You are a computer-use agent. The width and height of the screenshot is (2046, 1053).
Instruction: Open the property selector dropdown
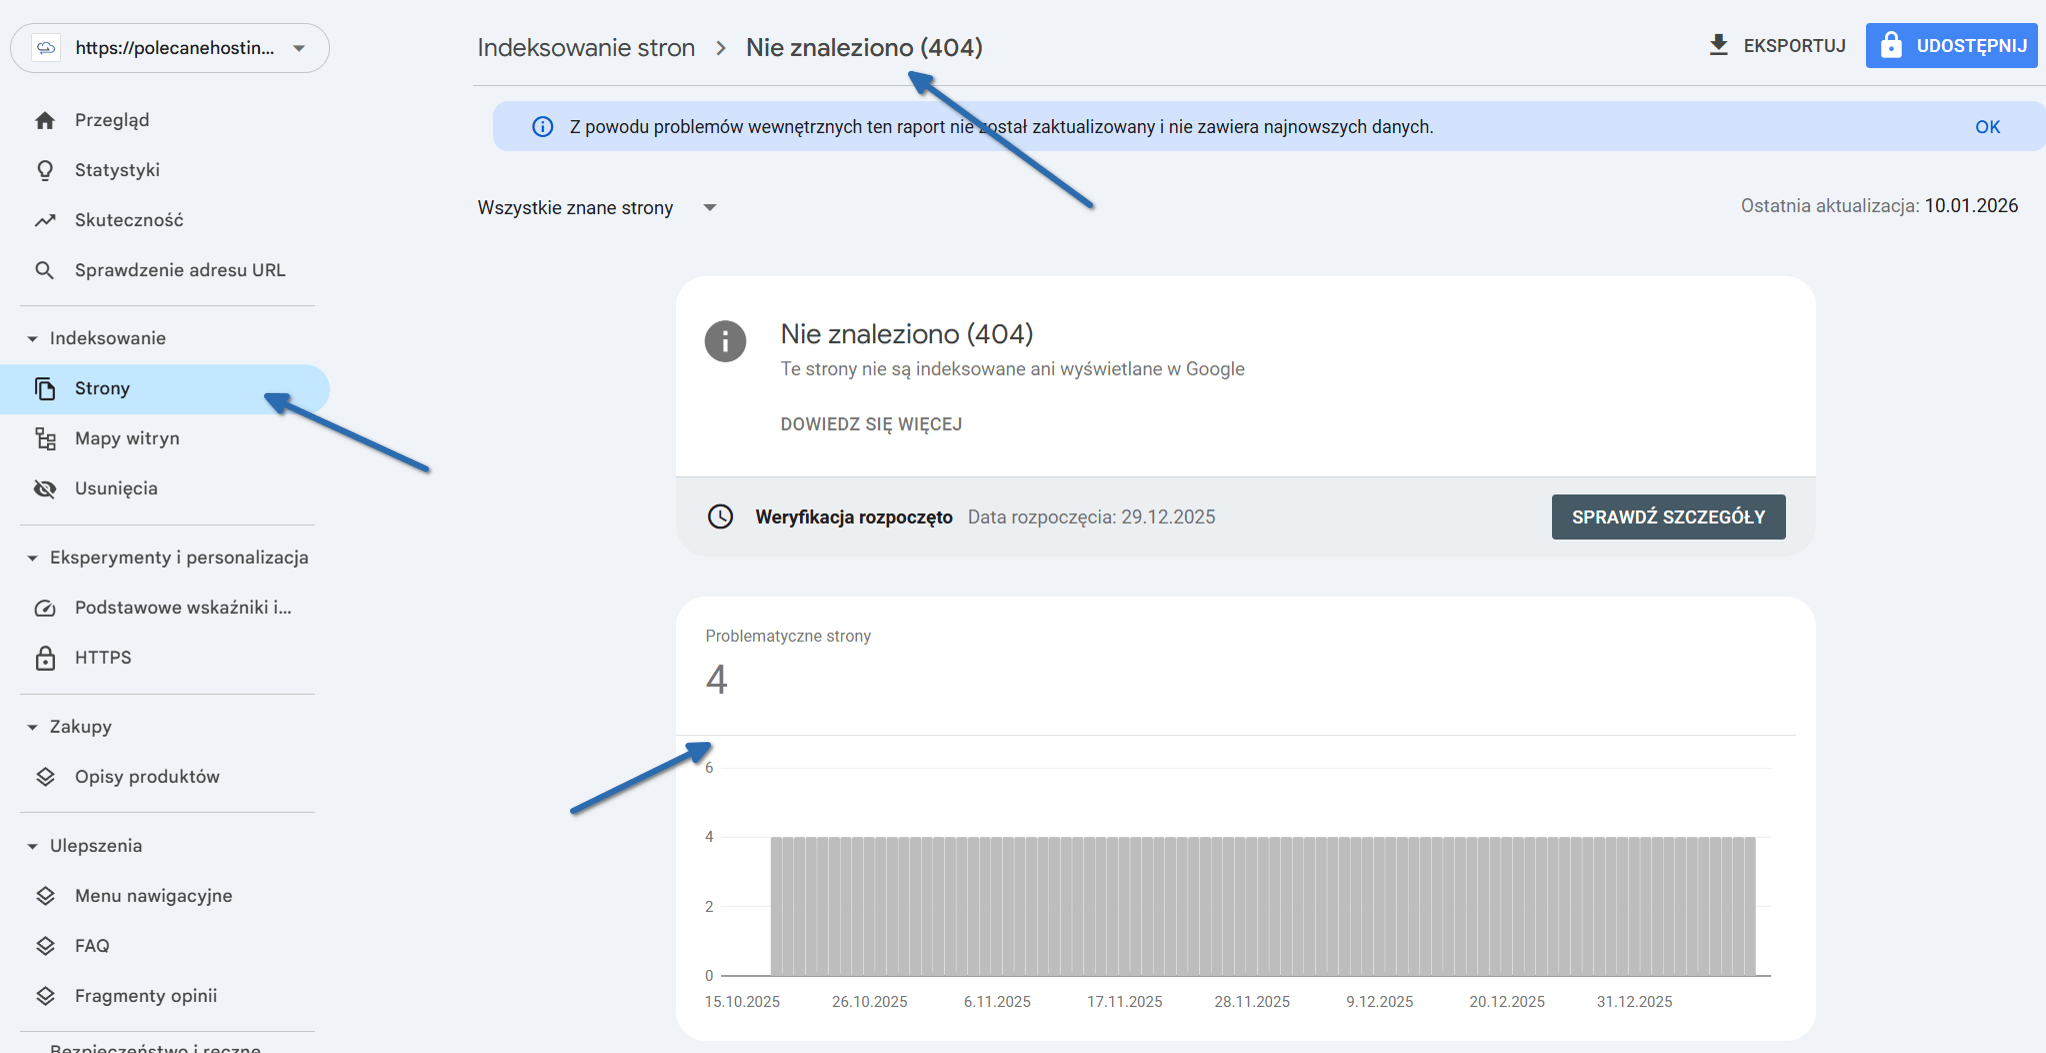coord(297,47)
